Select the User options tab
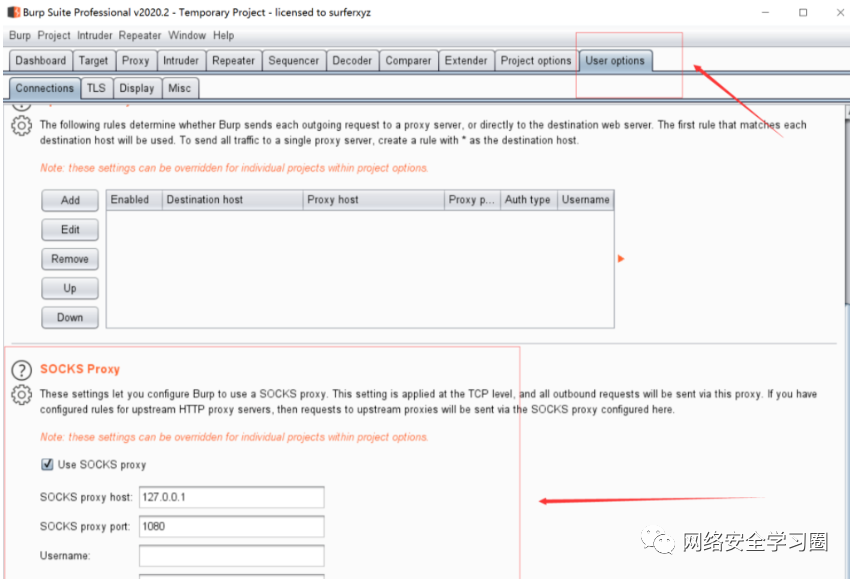Image resolution: width=856 pixels, height=579 pixels. (x=615, y=61)
